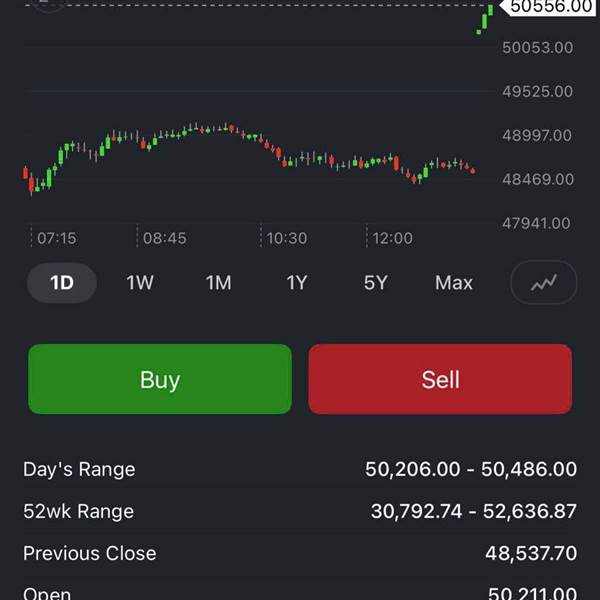Select the Previous Close row
The width and height of the screenshot is (600, 600).
pyautogui.click(x=300, y=553)
